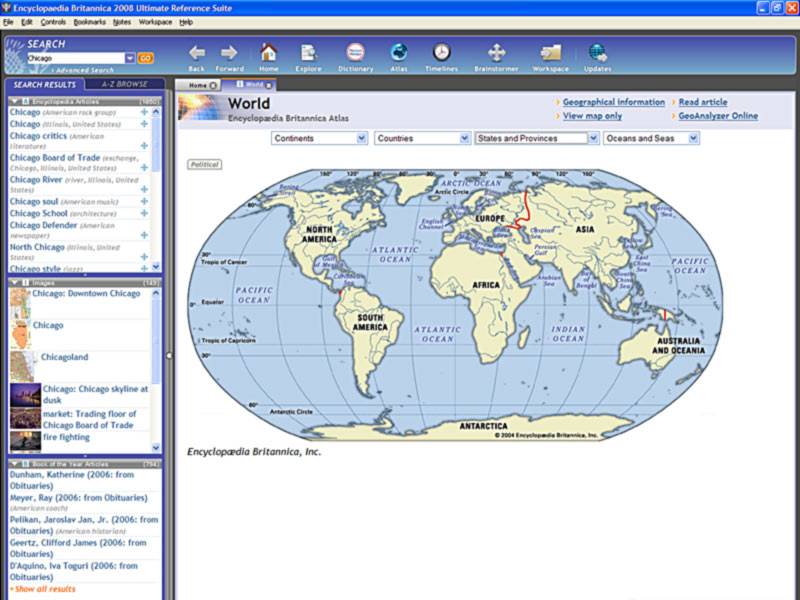Click the Show all results link
800x600 pixels.
pyautogui.click(x=45, y=589)
